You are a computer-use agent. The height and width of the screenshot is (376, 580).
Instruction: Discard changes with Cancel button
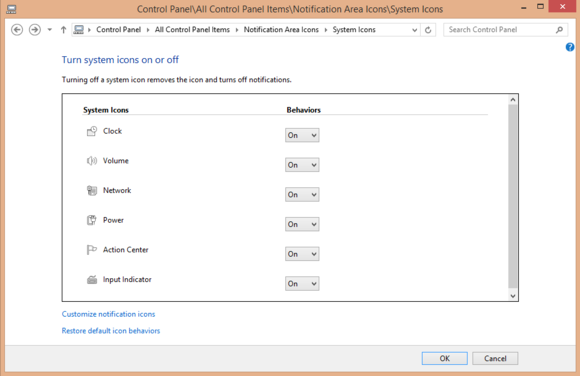coord(495,358)
